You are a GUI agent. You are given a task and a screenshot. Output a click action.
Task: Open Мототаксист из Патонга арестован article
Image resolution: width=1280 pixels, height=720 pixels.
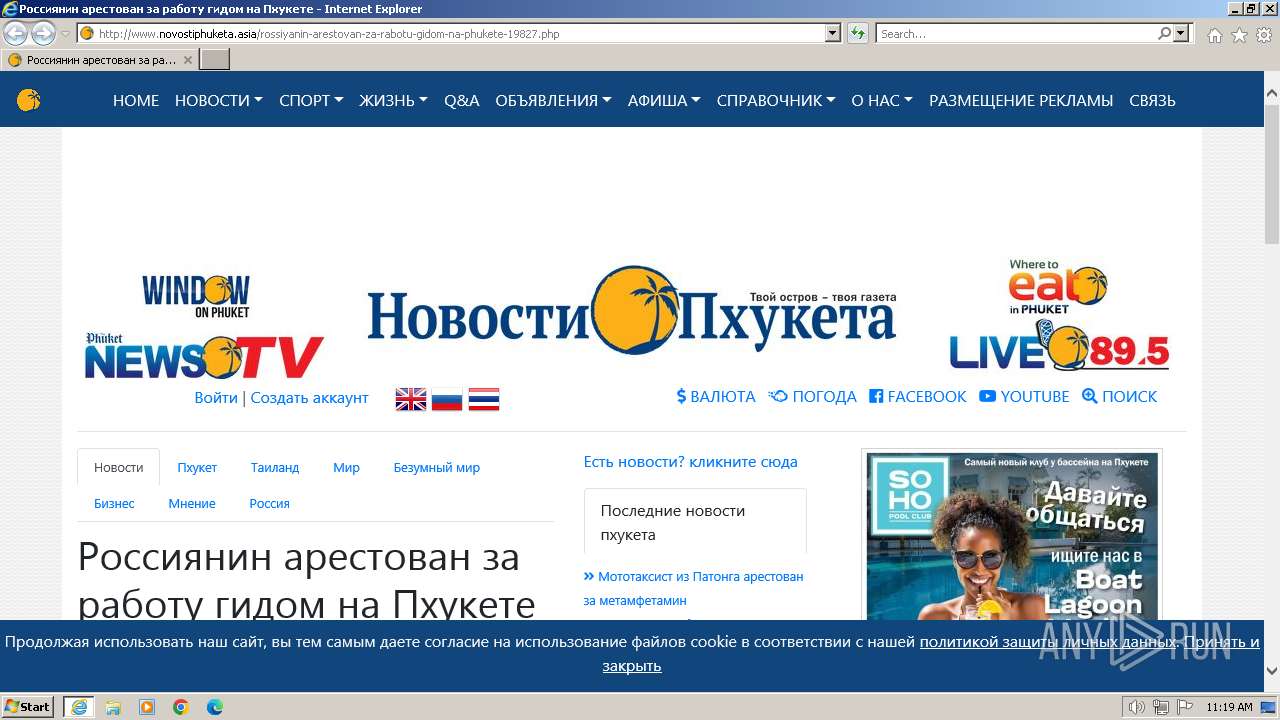(694, 588)
